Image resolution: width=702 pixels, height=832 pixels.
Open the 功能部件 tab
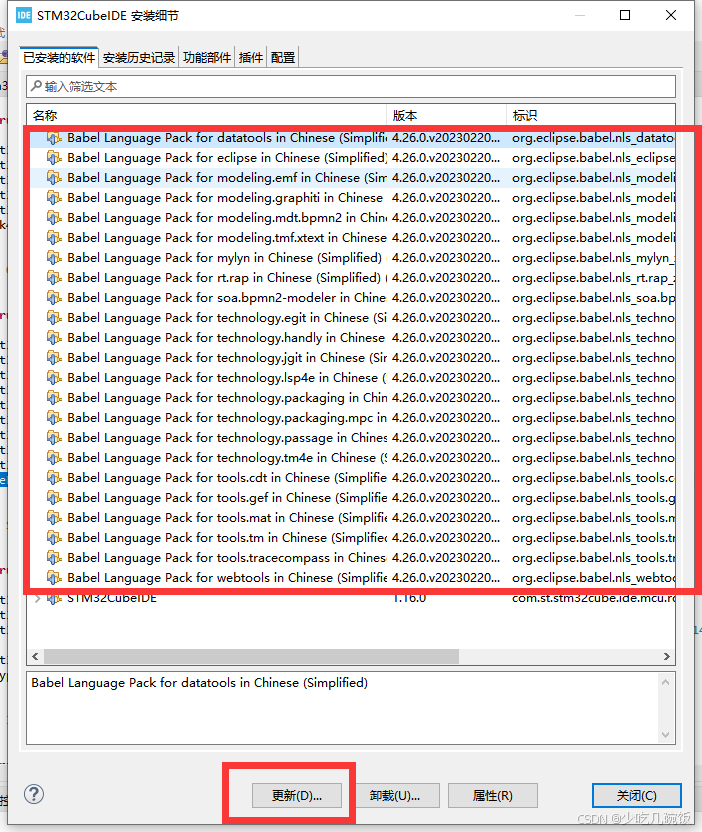(206, 57)
